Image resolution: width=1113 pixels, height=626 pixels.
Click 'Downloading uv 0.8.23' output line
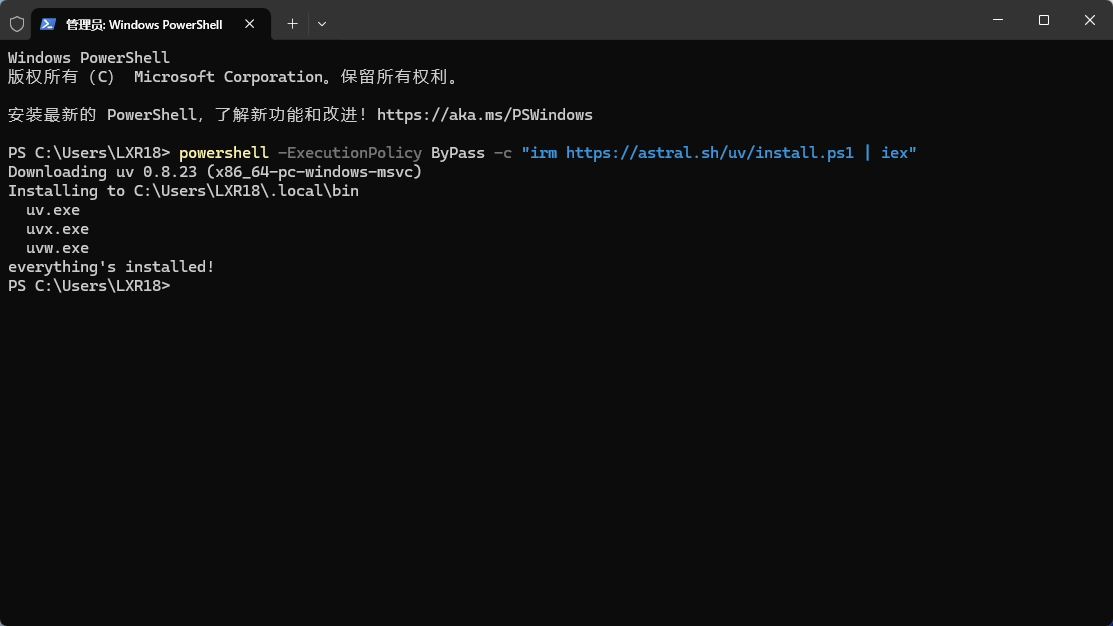click(215, 172)
